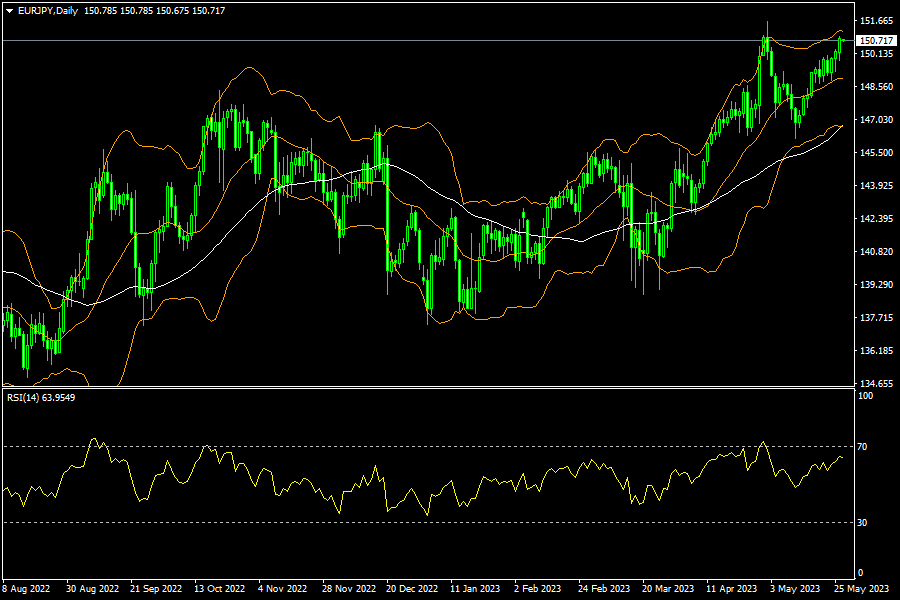Click the 151.665 price axis label
The image size is (900, 600).
pyautogui.click(x=876, y=21)
